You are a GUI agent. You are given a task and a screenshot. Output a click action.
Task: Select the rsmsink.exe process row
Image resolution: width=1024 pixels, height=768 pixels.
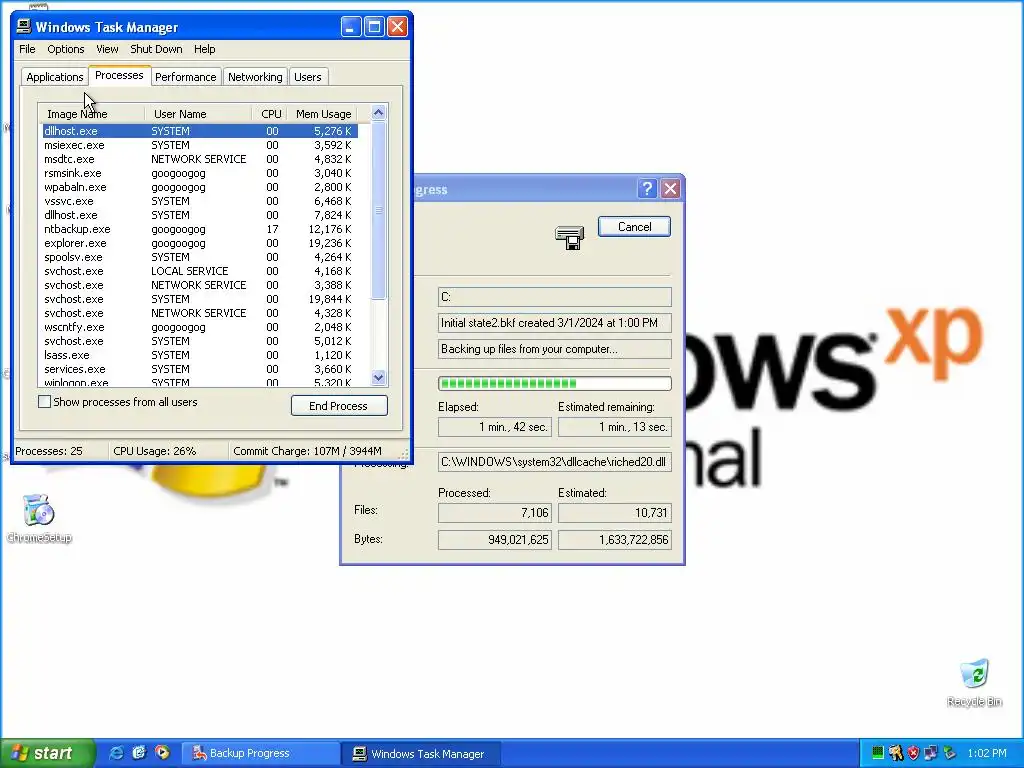click(x=199, y=173)
